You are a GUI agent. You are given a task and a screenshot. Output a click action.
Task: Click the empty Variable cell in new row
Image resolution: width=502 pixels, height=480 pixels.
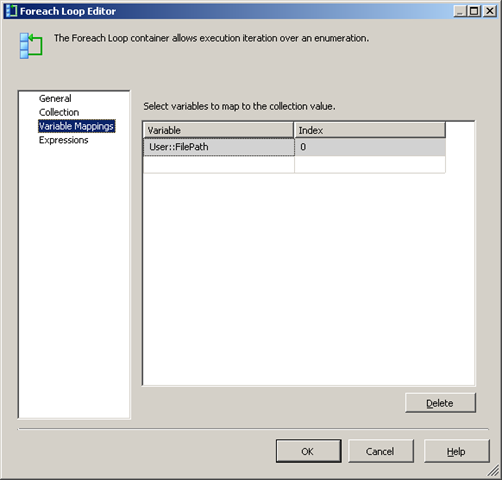coord(219,164)
